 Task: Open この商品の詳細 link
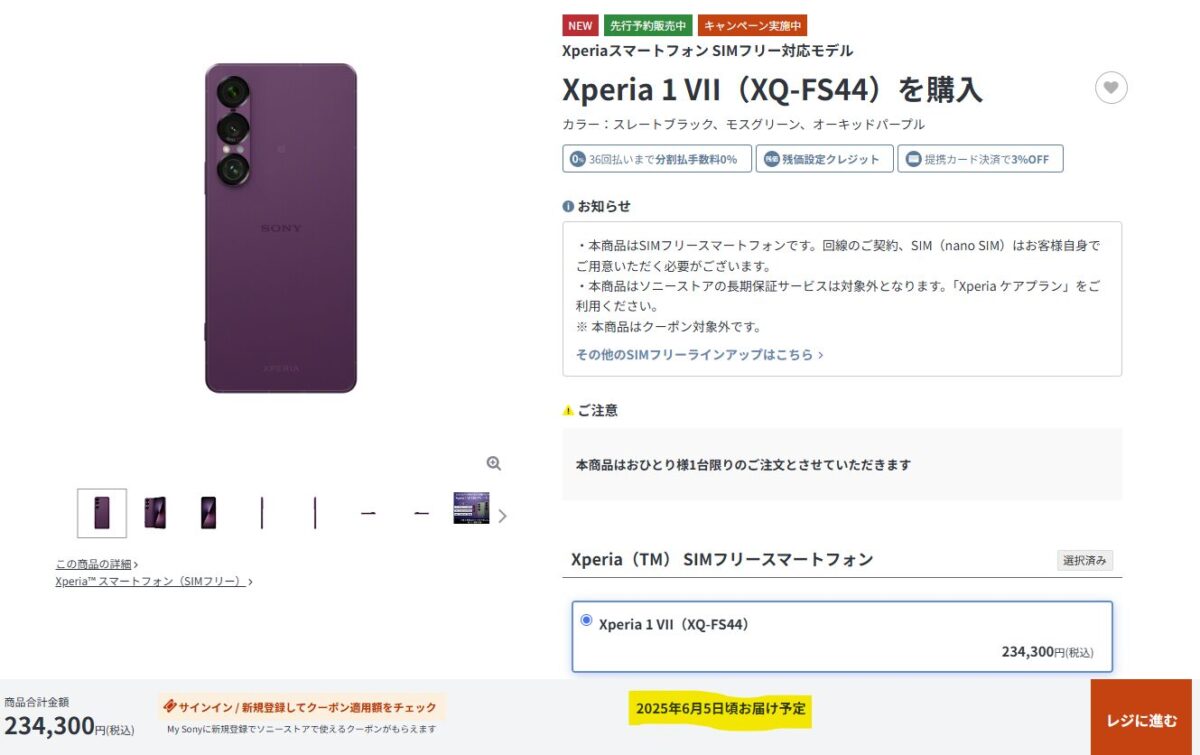click(x=97, y=564)
